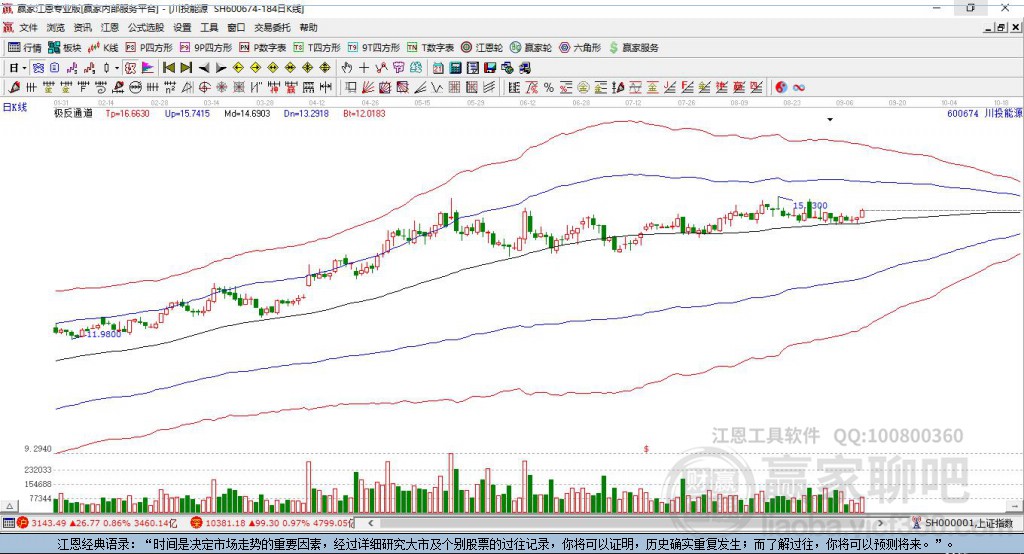Click the infinity loop icon
The height and width of the screenshot is (554, 1024).
pos(798,87)
